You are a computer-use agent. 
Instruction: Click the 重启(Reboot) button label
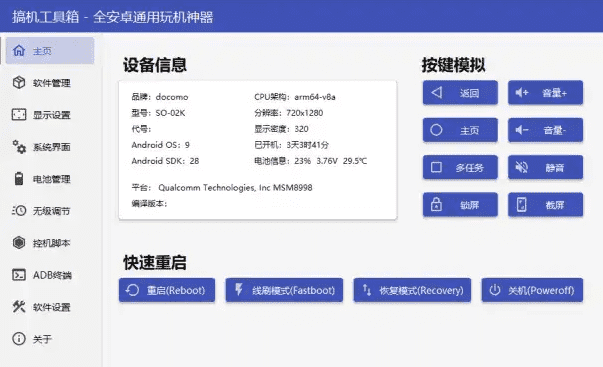[176, 290]
